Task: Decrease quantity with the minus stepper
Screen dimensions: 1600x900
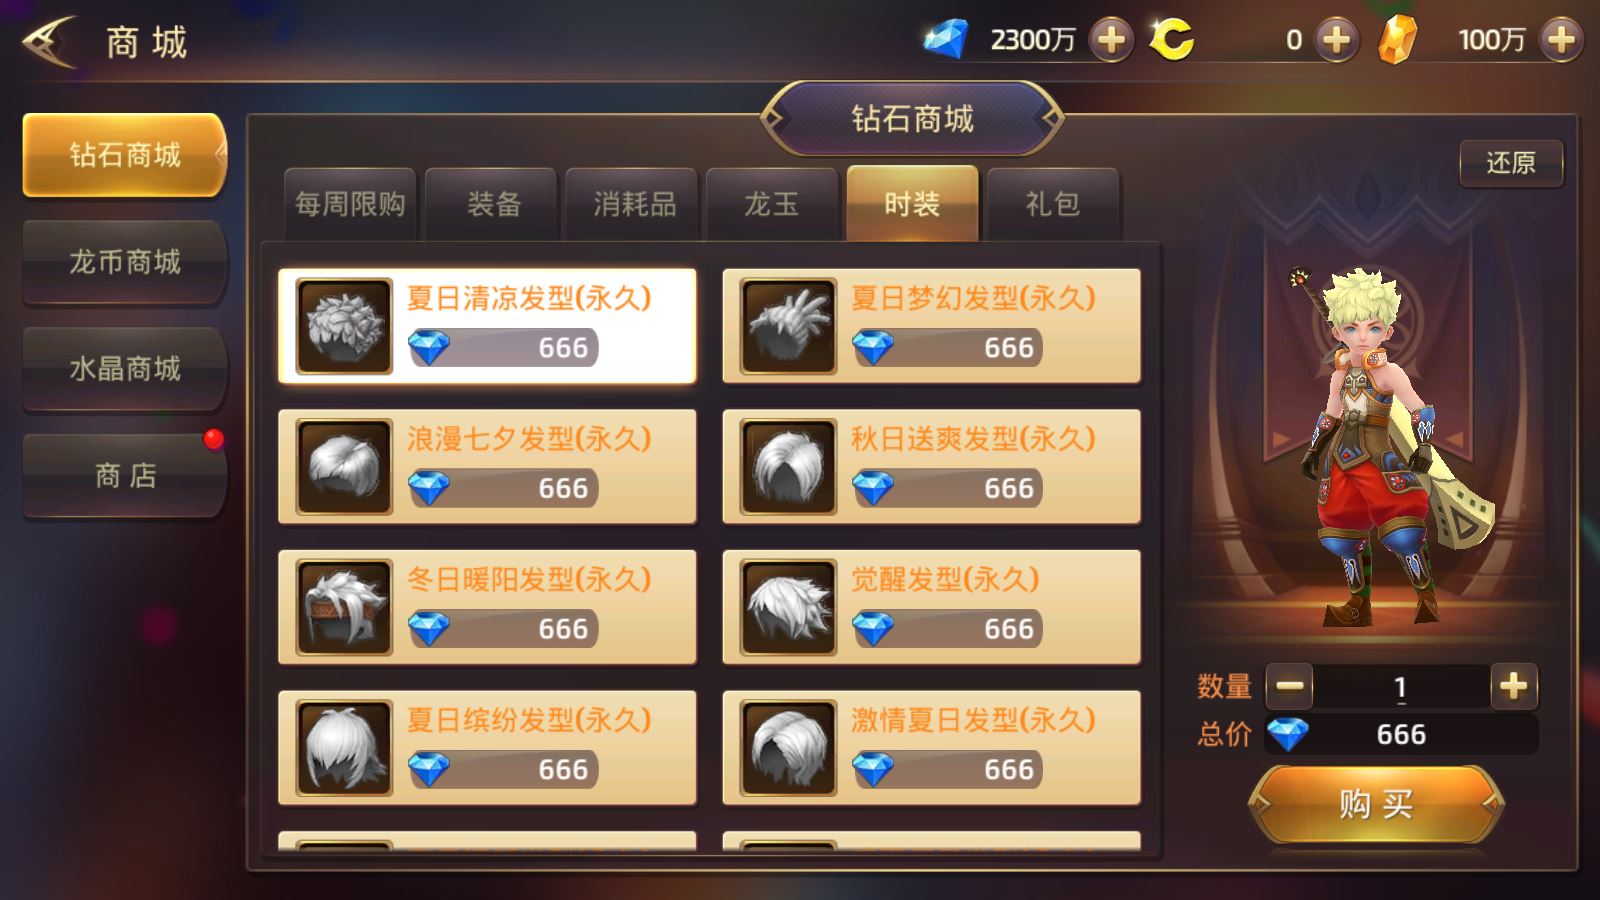Action: [x=1290, y=686]
